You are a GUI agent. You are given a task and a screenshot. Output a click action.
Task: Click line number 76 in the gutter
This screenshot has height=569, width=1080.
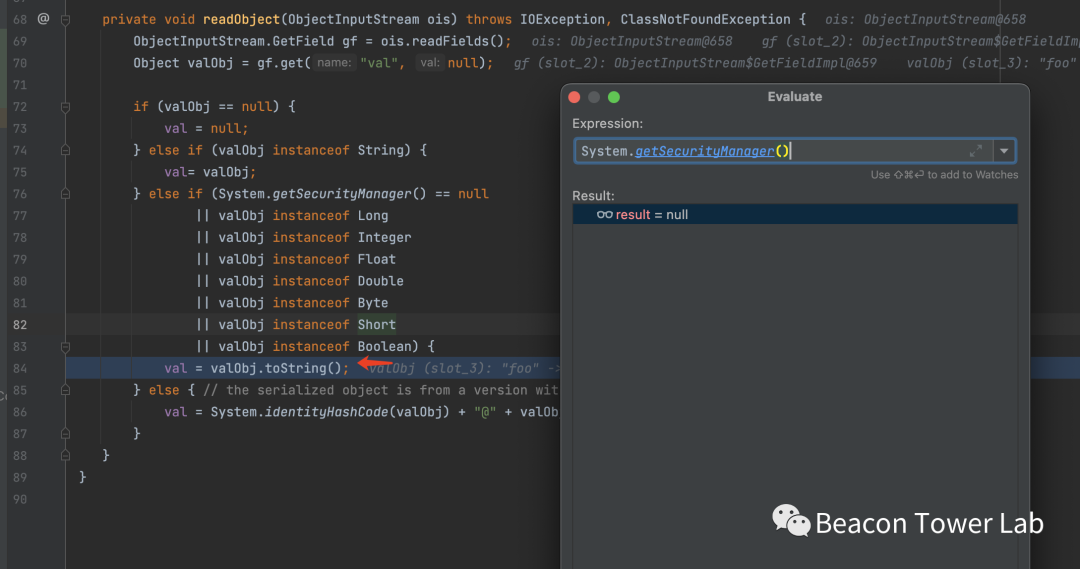[19, 194]
